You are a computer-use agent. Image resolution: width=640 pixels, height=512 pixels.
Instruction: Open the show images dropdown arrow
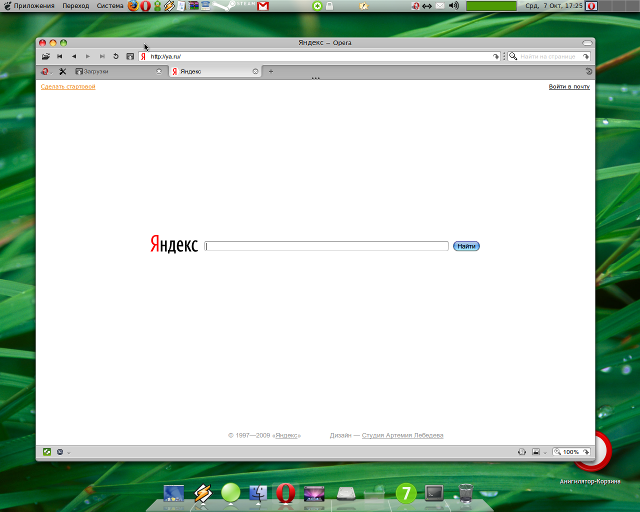[x=544, y=452]
